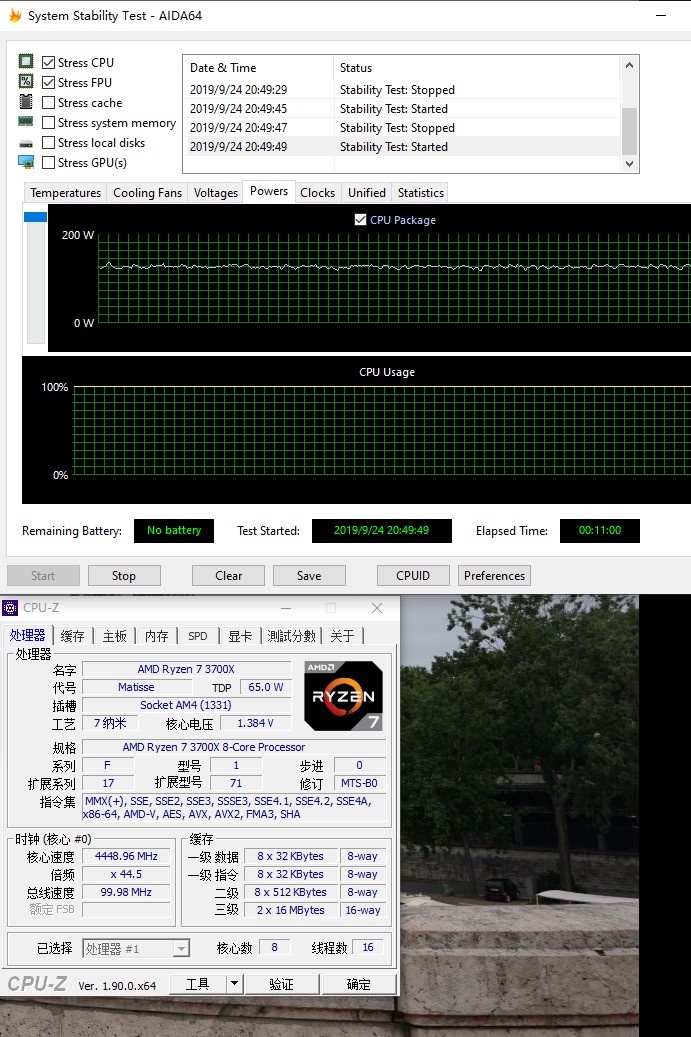This screenshot has width=691, height=1037.
Task: Click the log list scrollbar thumb
Action: pos(629,131)
